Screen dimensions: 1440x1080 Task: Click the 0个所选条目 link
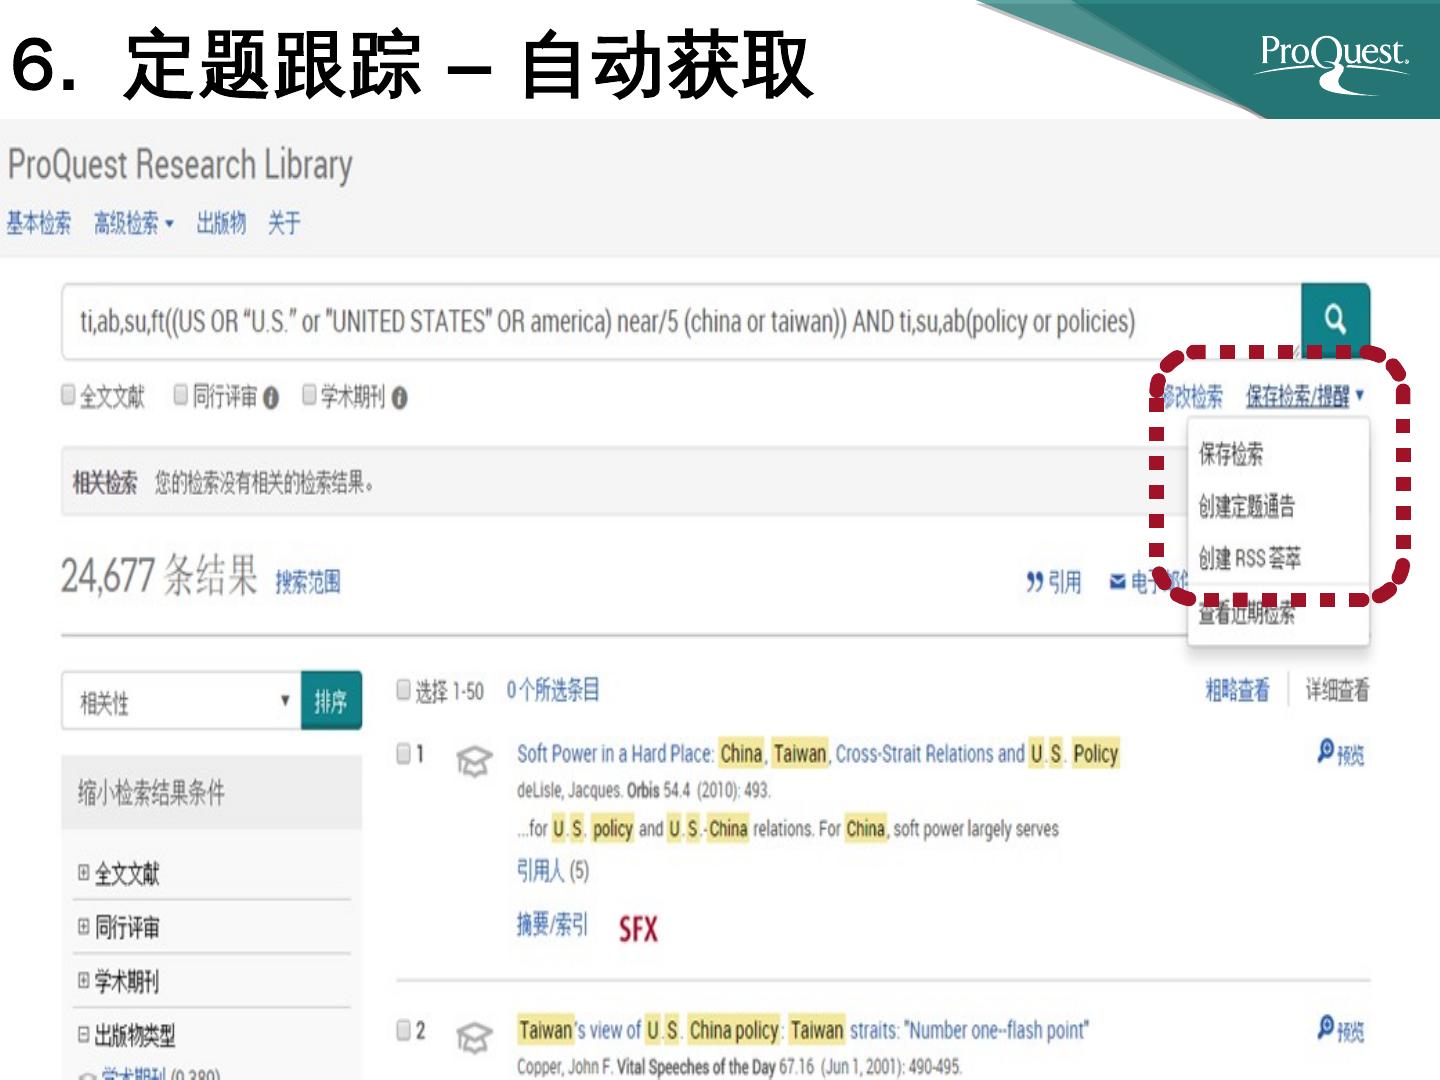click(553, 689)
